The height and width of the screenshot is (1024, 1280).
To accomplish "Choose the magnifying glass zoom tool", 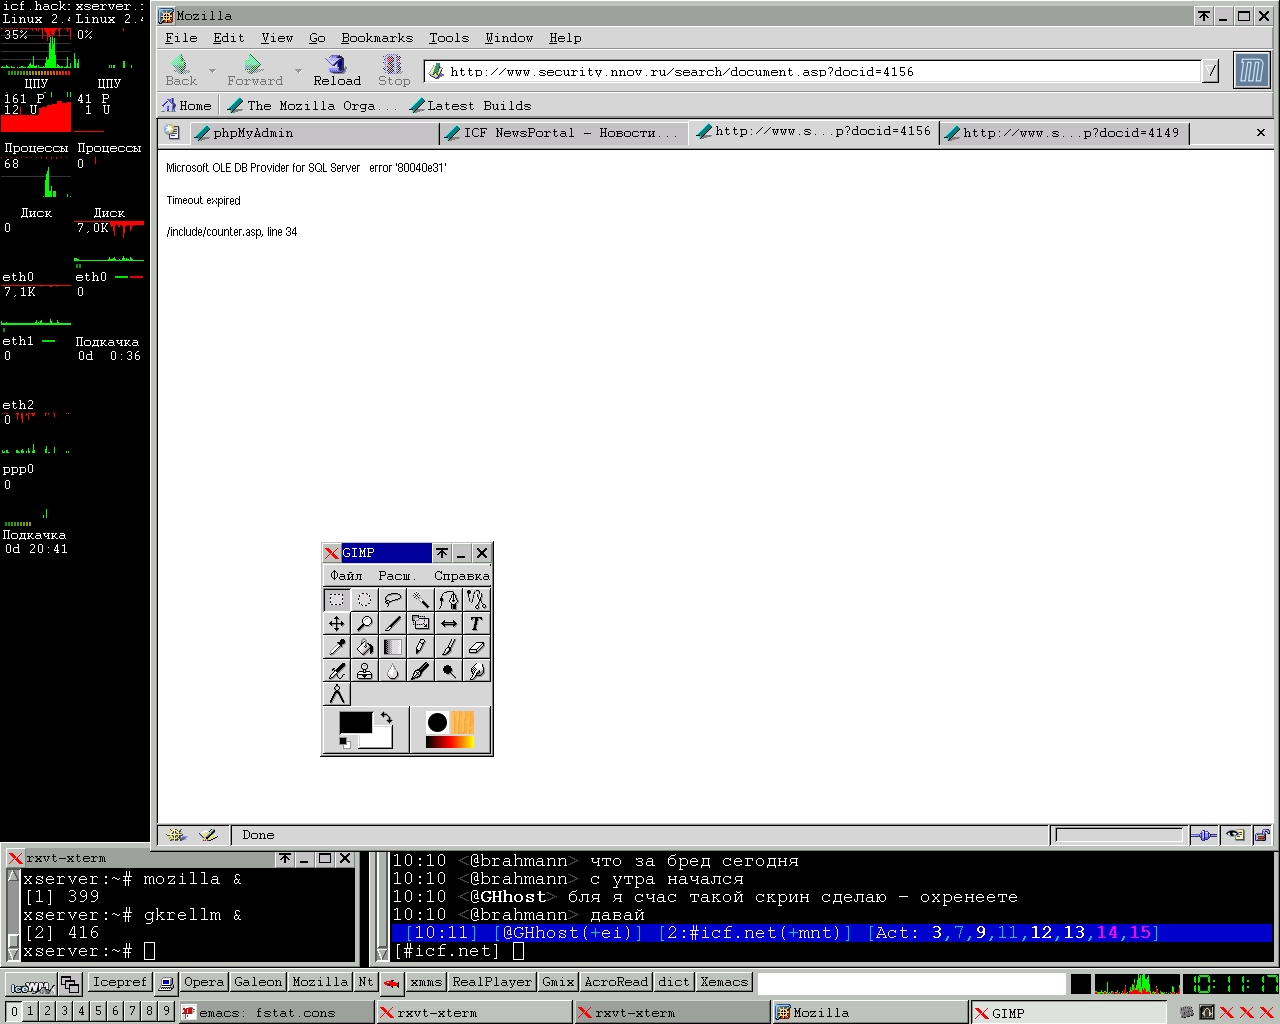I will pos(365,623).
